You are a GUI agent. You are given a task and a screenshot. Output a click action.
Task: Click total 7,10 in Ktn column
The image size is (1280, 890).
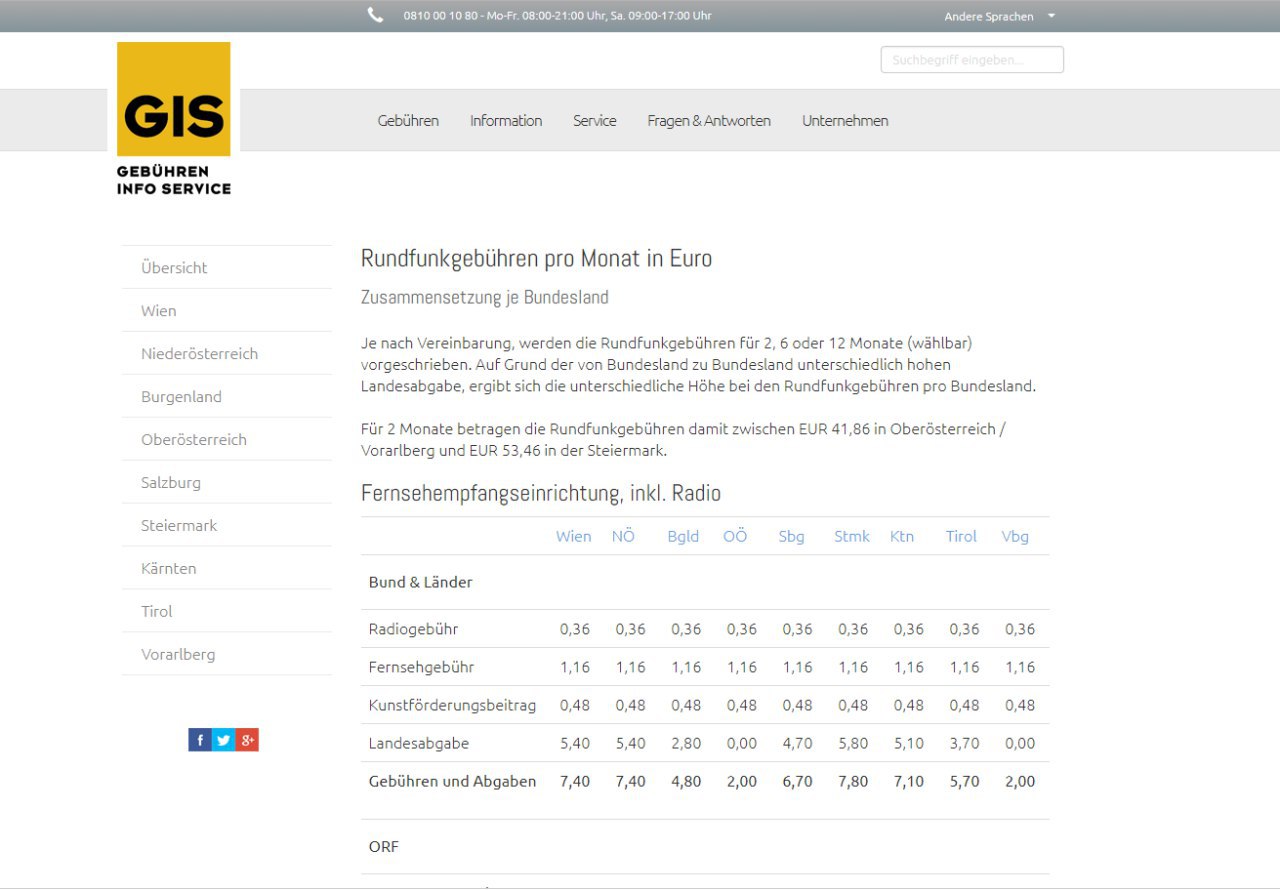click(909, 781)
